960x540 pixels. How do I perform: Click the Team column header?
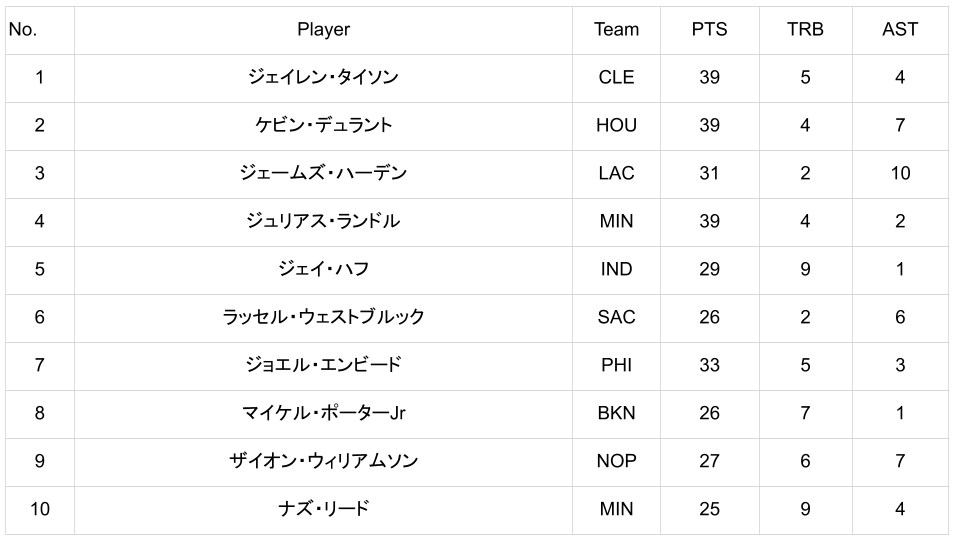[x=616, y=30]
